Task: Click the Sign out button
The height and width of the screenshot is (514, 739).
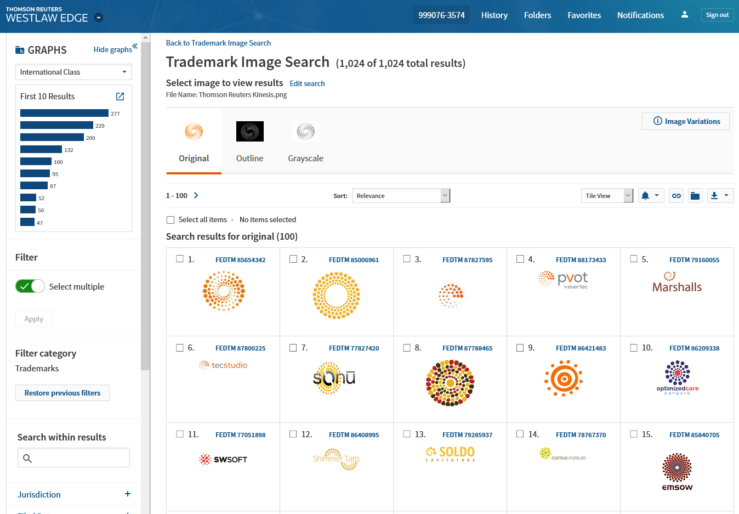Action: point(717,15)
